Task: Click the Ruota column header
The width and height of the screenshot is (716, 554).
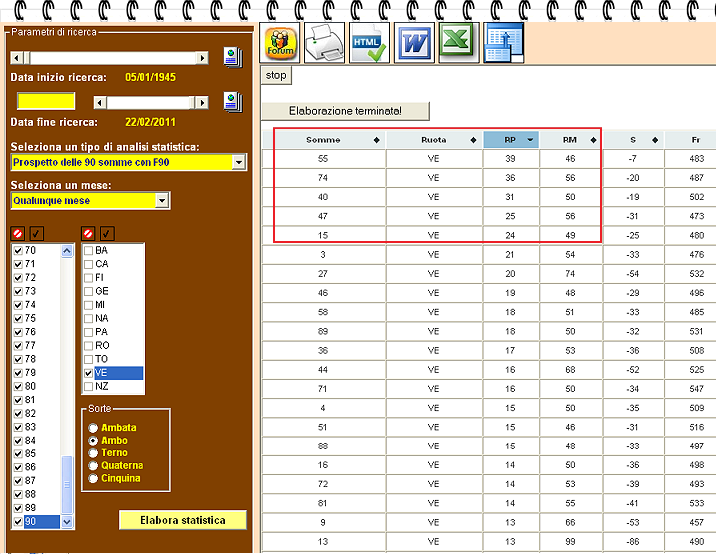Action: coord(433,140)
